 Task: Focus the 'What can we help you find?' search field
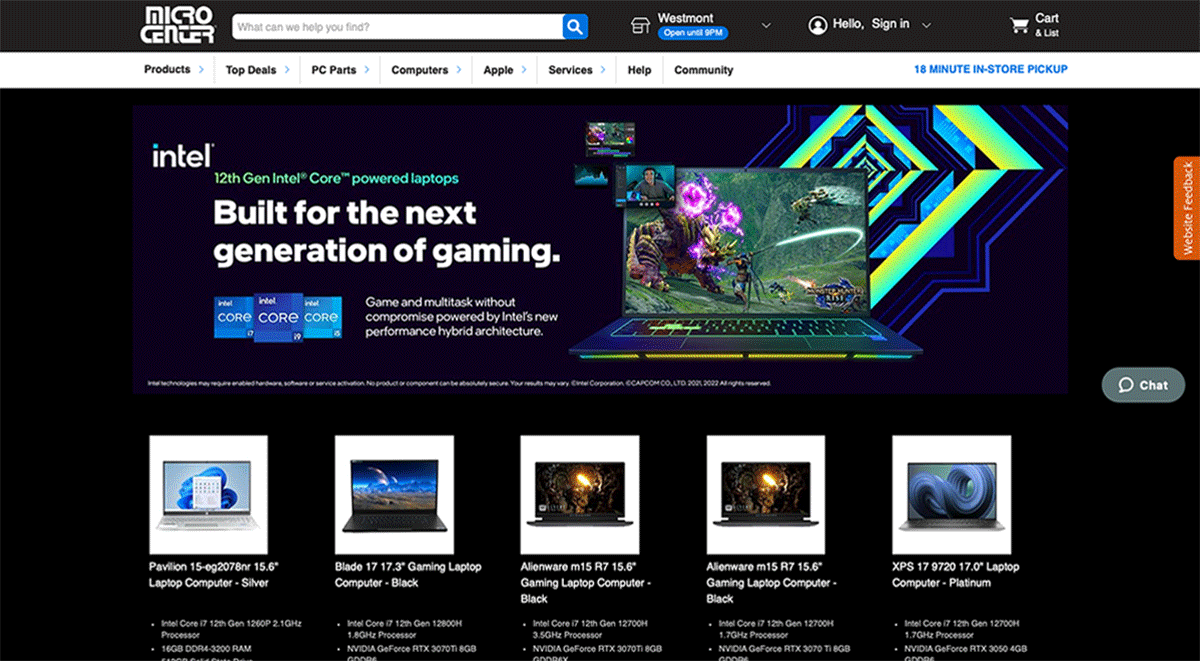pyautogui.click(x=398, y=26)
